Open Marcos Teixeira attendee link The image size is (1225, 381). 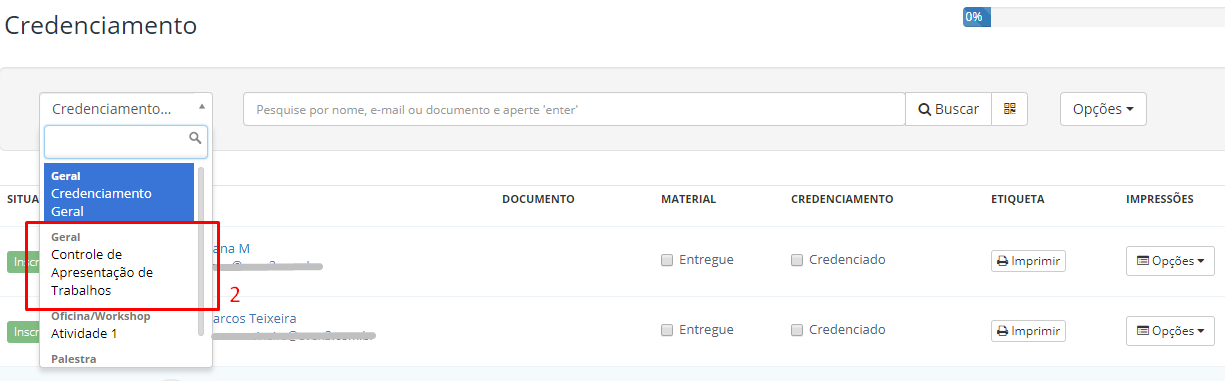254,319
